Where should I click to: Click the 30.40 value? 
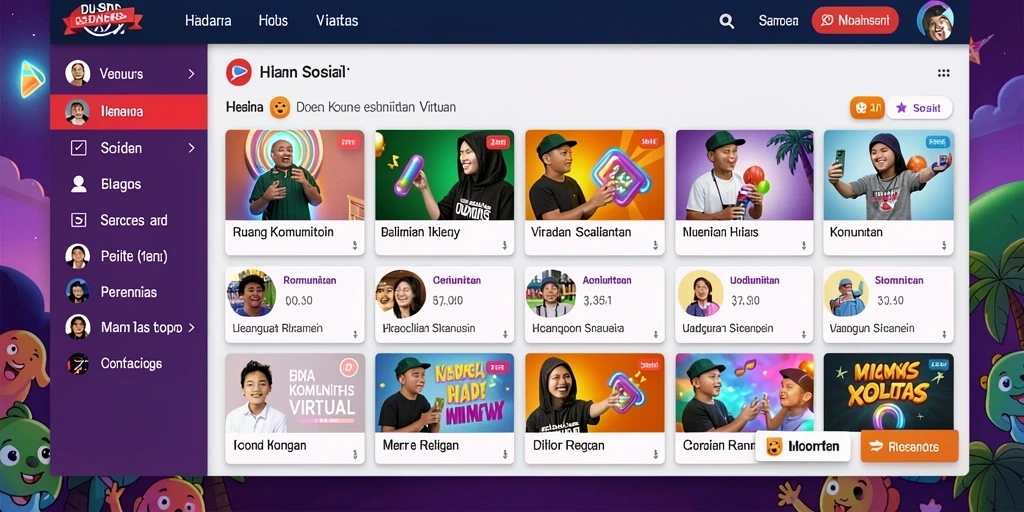(891, 301)
